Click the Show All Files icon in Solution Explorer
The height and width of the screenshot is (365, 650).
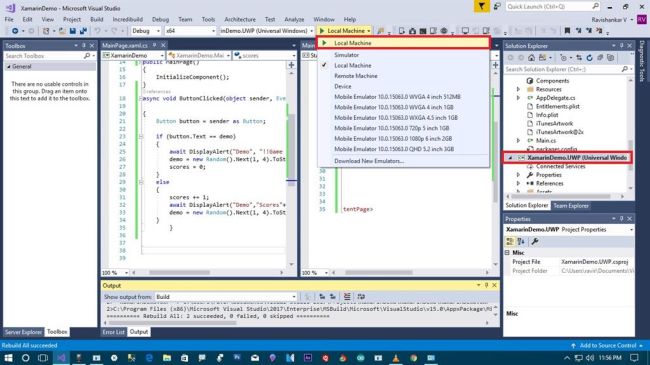[611, 58]
